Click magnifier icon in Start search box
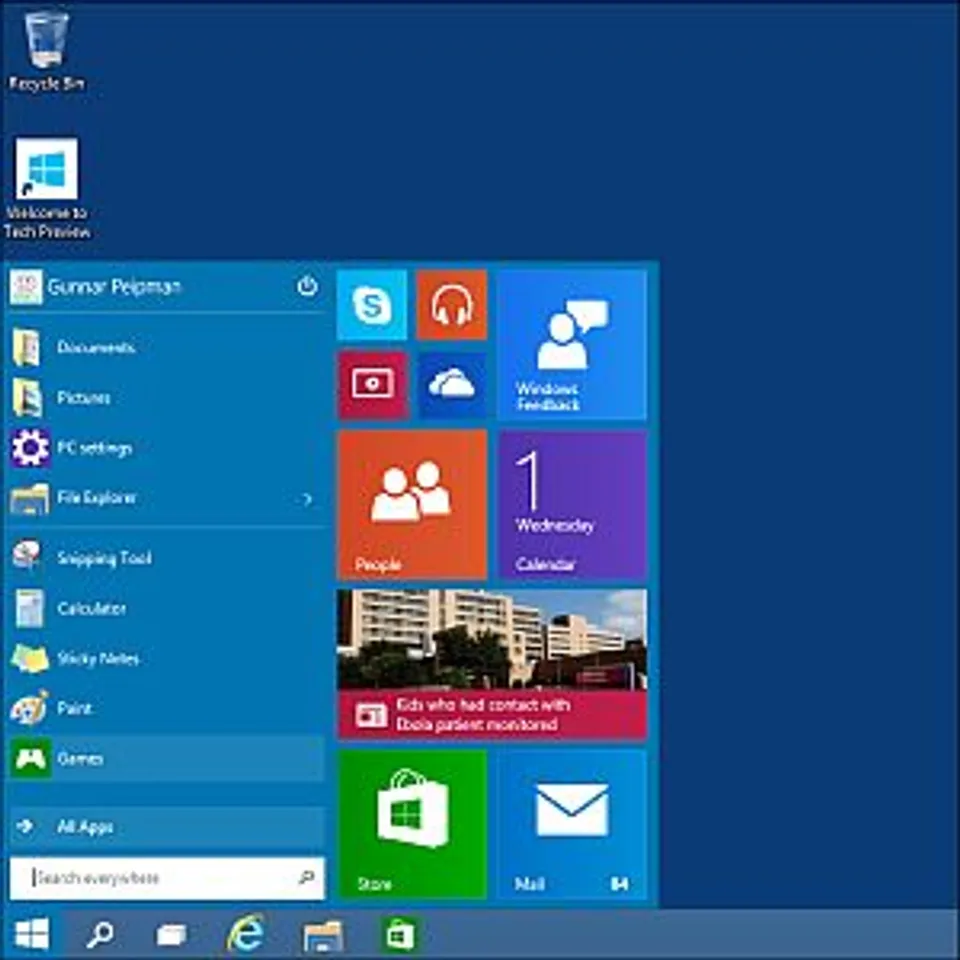The width and height of the screenshot is (960, 960). click(x=307, y=878)
